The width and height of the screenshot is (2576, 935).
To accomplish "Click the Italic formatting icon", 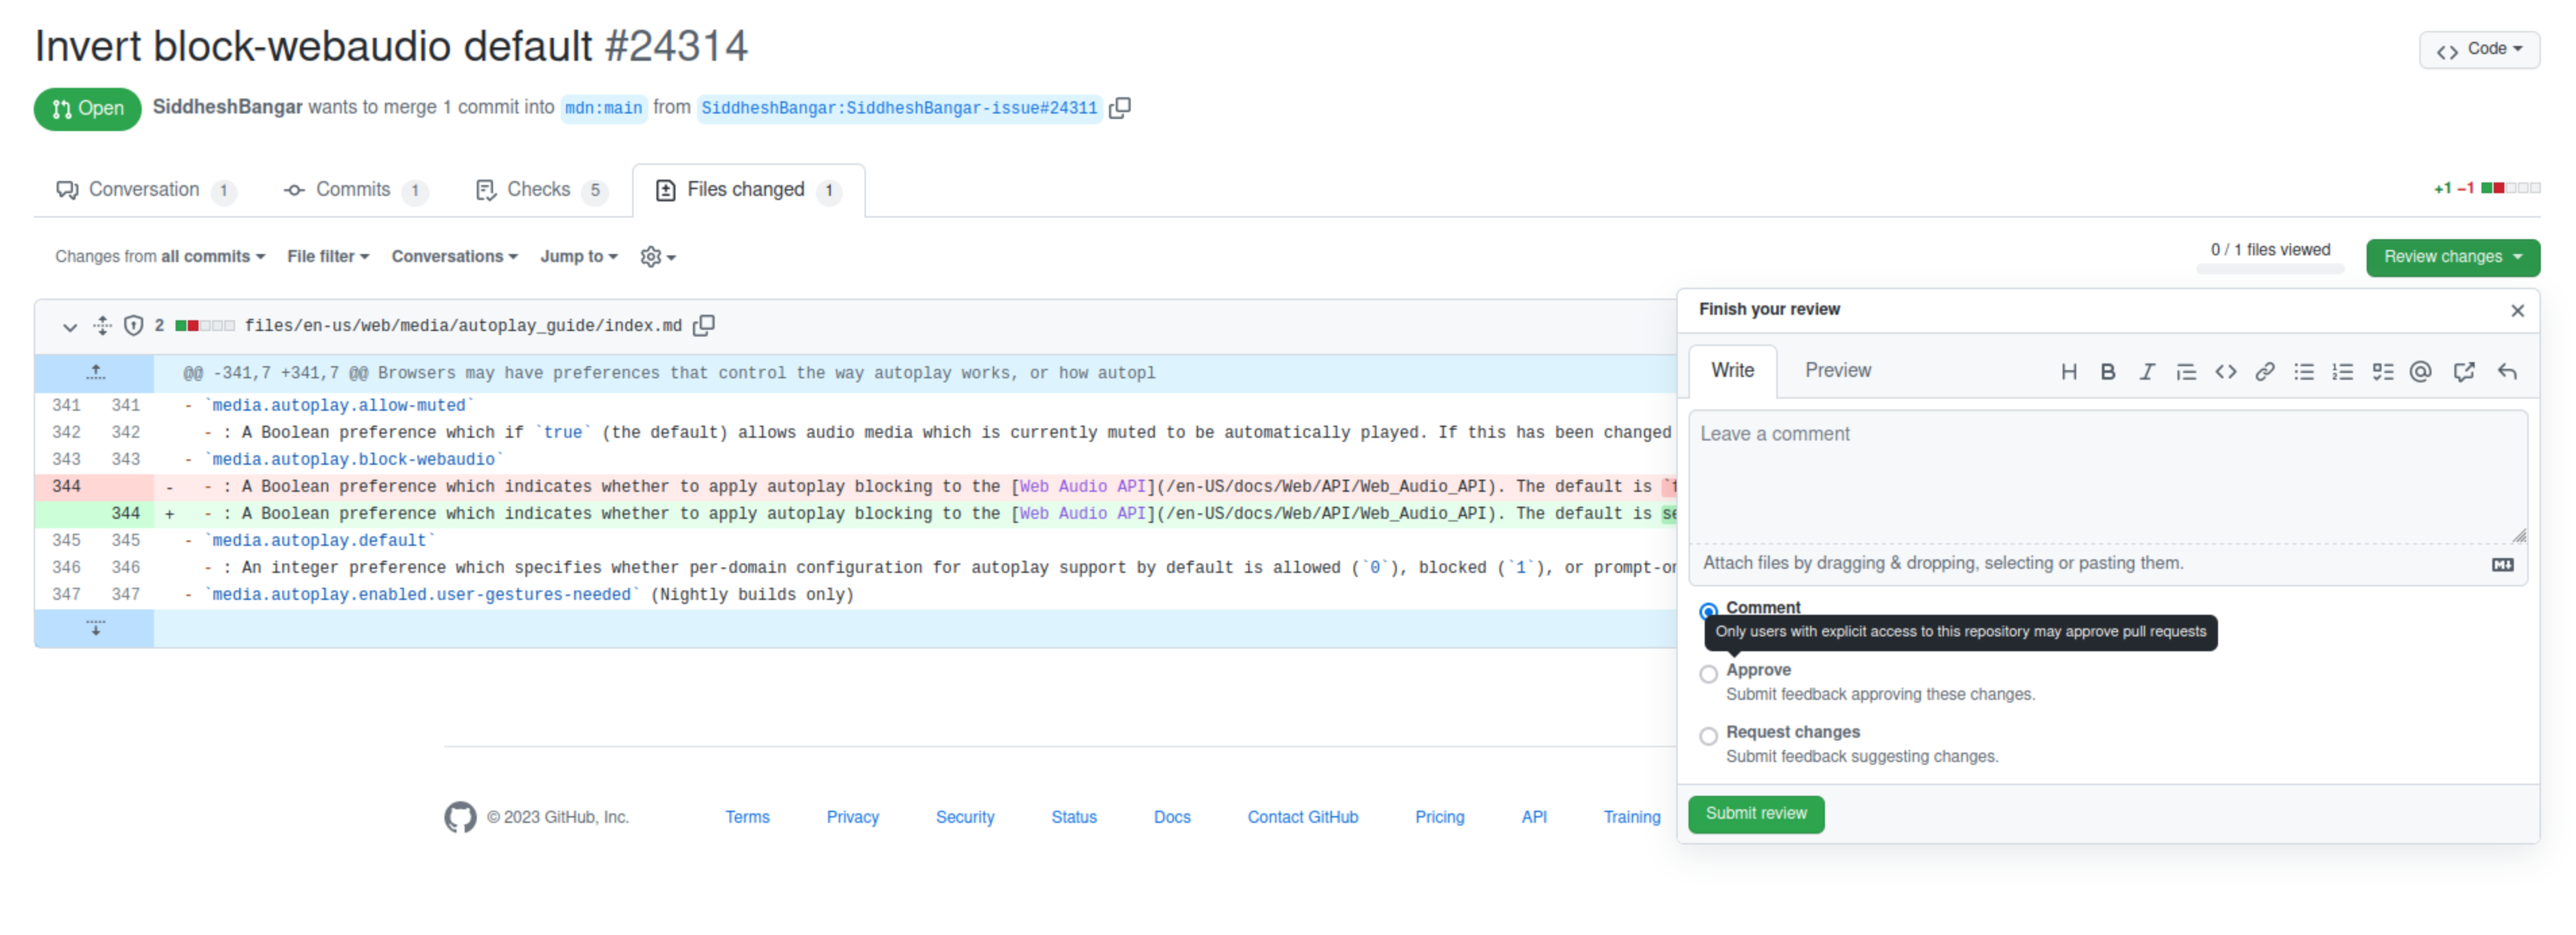I will [2146, 372].
